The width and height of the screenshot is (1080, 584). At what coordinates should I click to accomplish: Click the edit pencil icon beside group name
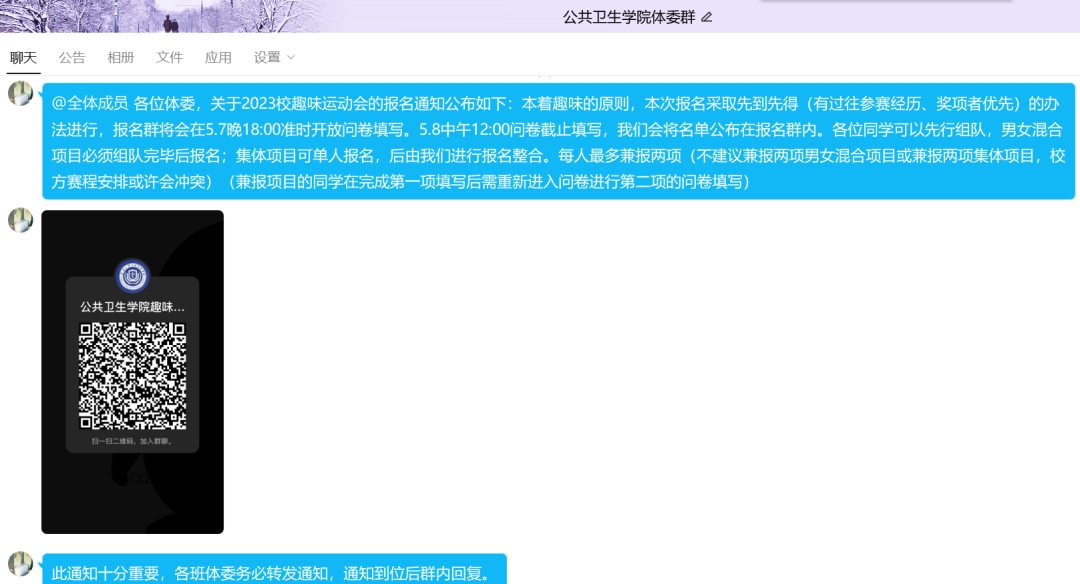707,17
